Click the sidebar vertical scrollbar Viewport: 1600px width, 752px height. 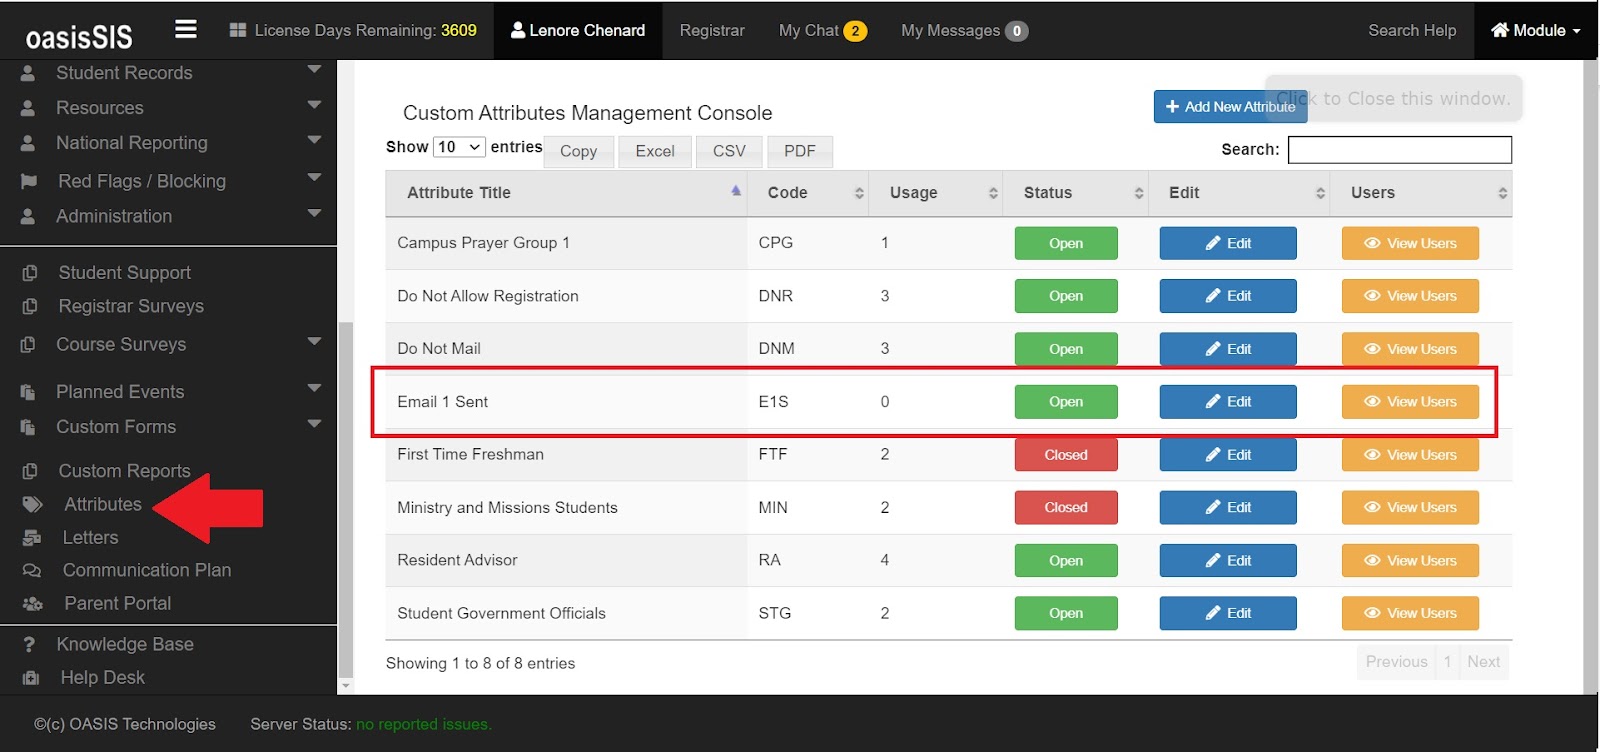[x=346, y=500]
